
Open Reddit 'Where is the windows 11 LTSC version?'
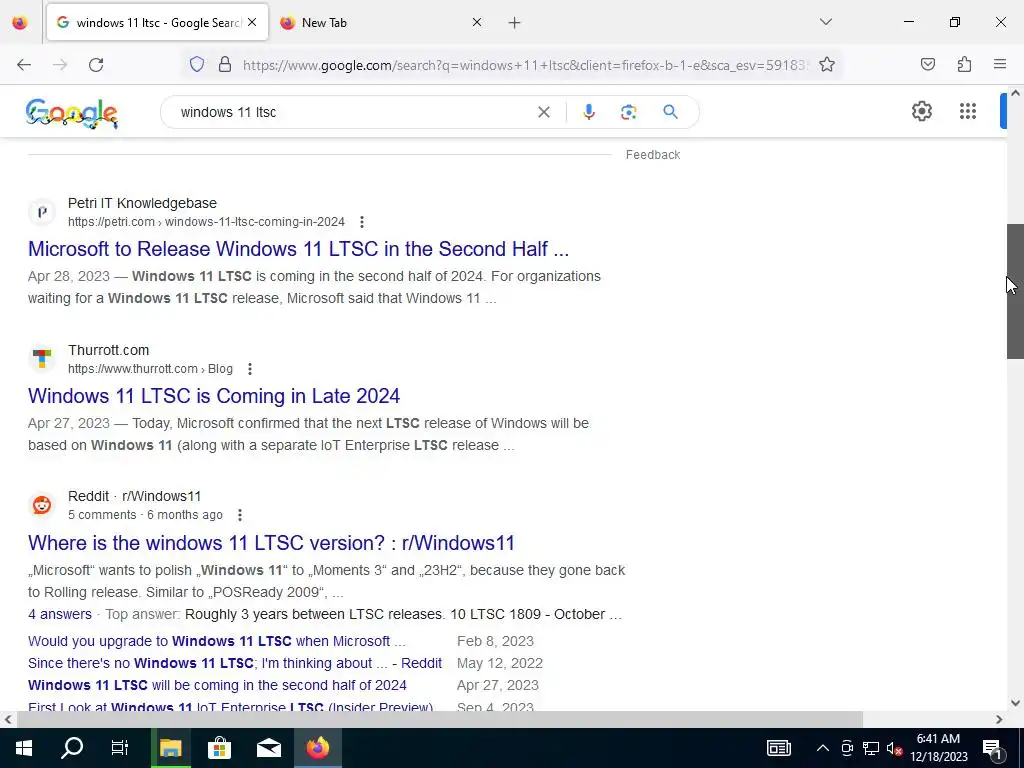(271, 543)
